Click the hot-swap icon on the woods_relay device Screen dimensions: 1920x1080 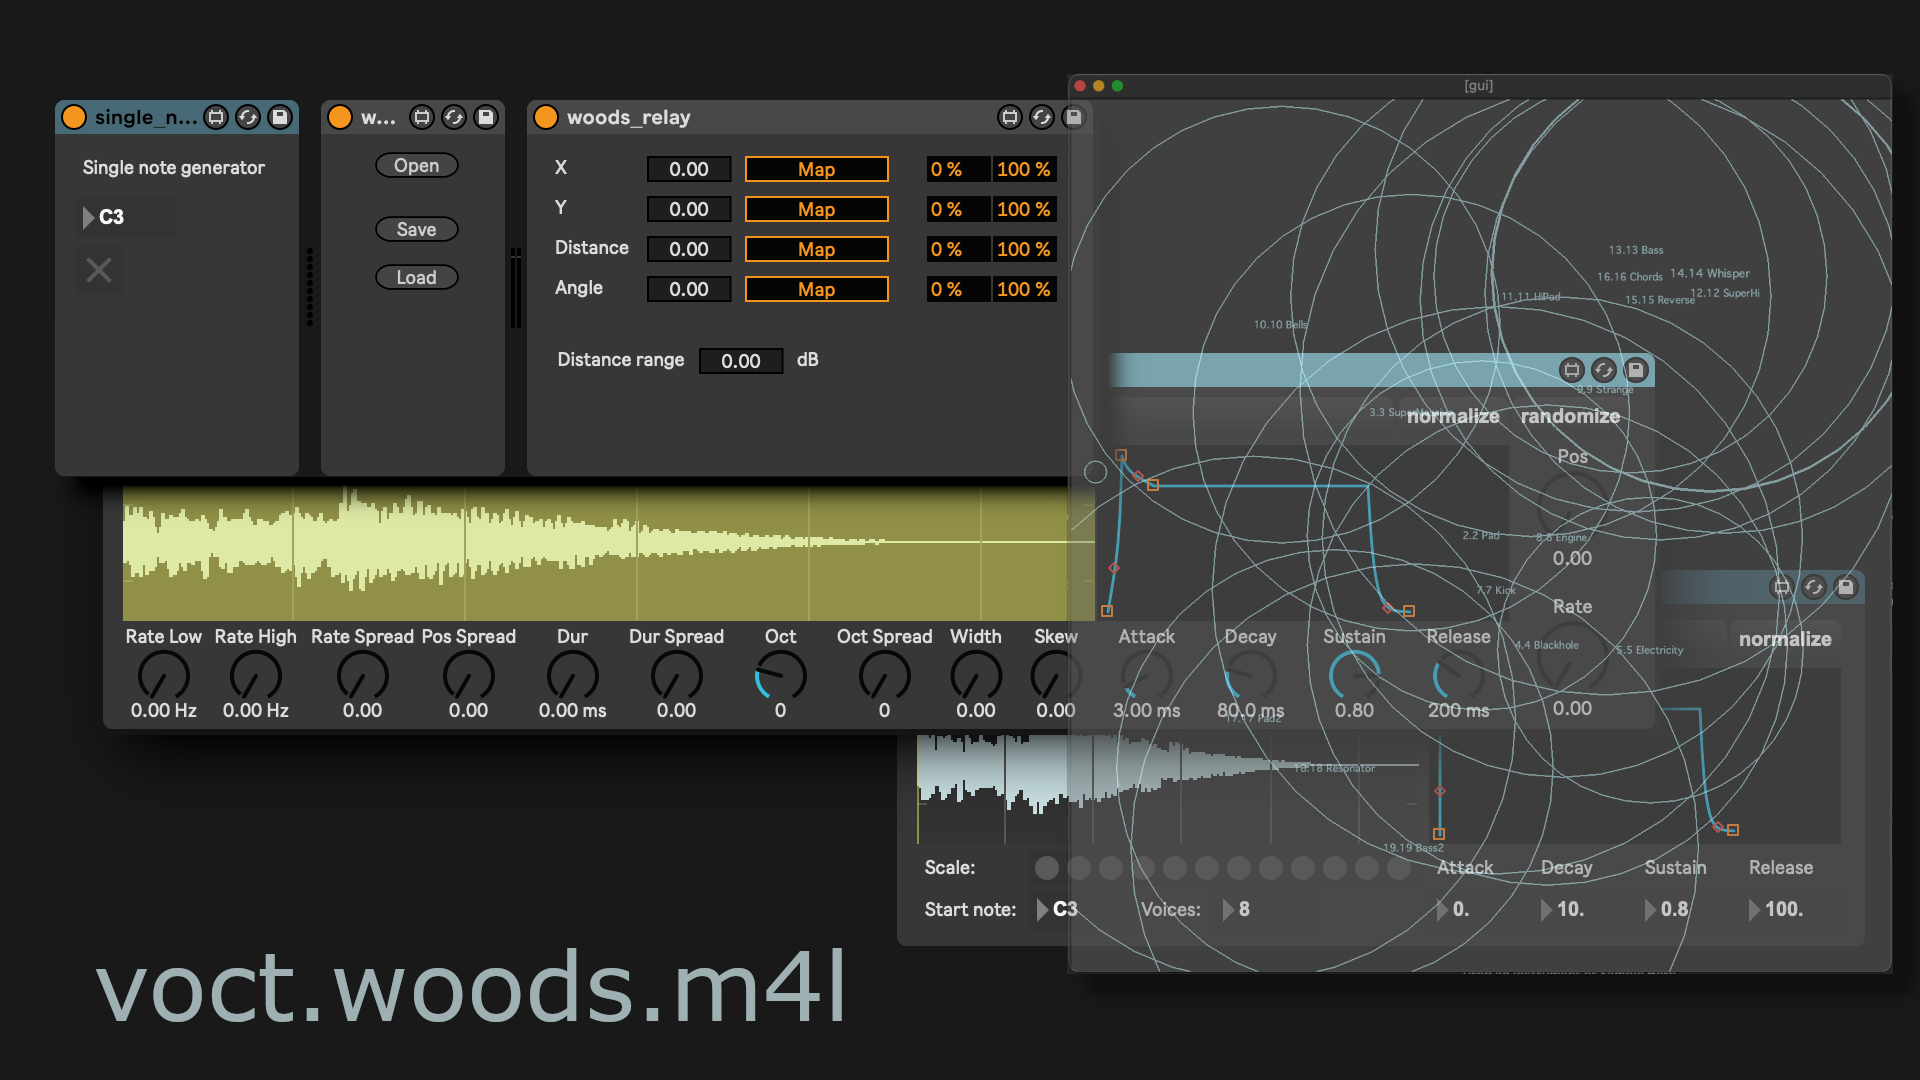(1041, 117)
